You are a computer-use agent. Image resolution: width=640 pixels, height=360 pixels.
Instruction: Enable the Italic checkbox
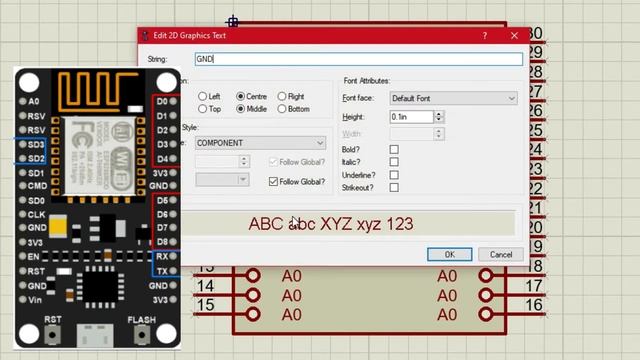point(394,162)
